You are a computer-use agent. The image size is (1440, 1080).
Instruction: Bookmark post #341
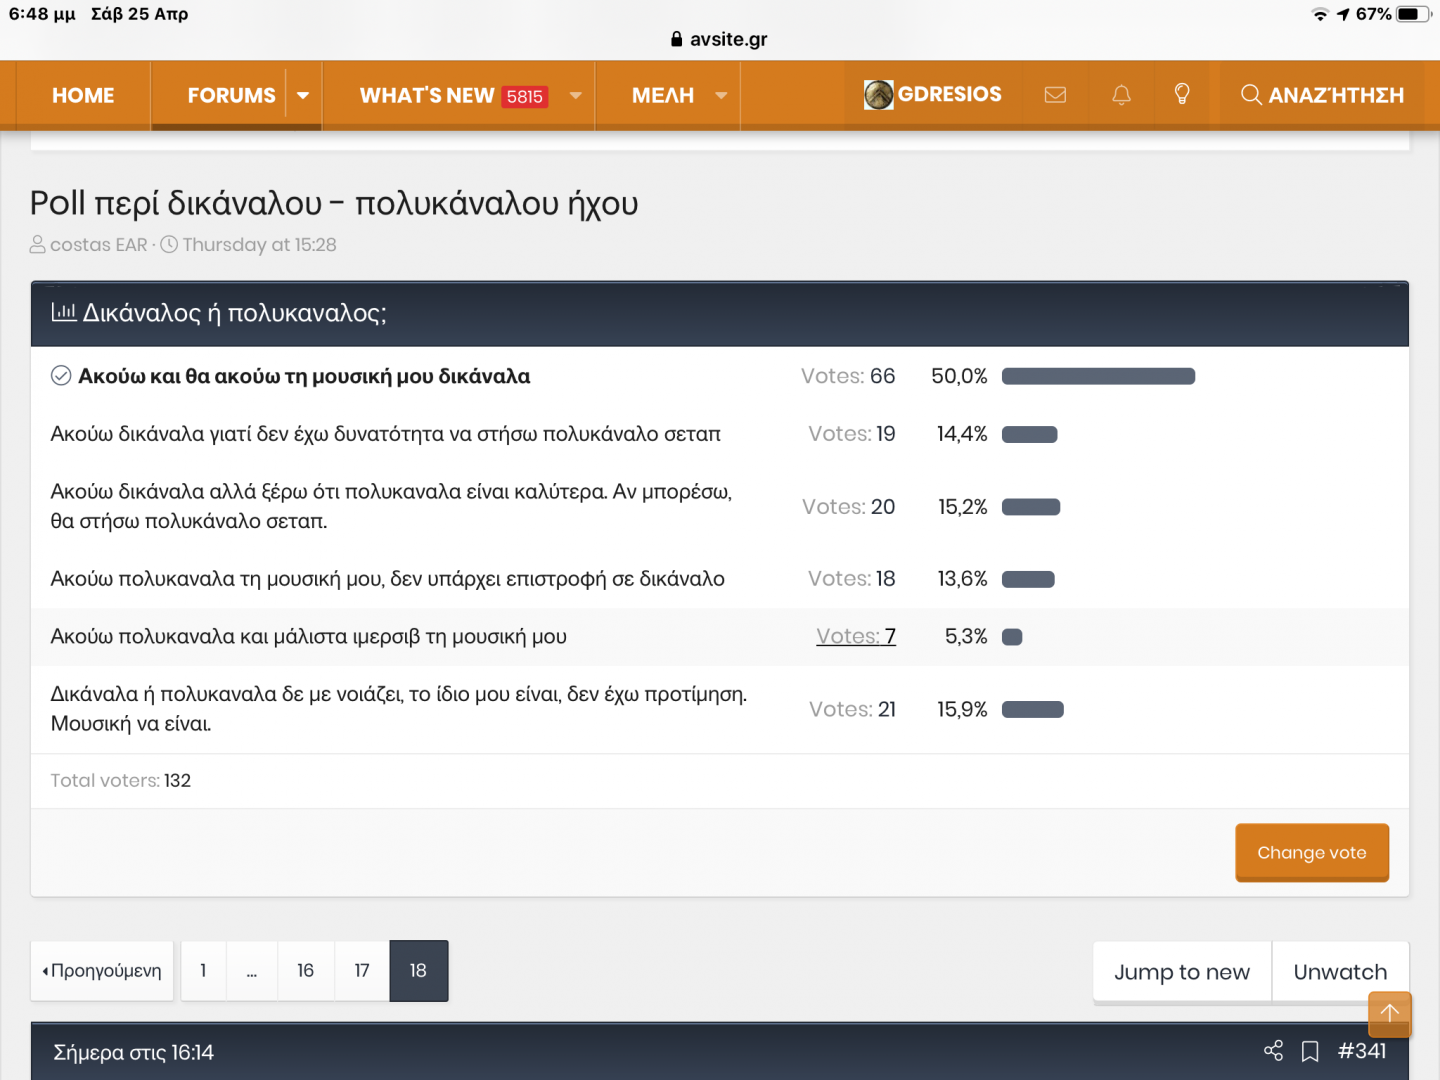point(1310,1051)
